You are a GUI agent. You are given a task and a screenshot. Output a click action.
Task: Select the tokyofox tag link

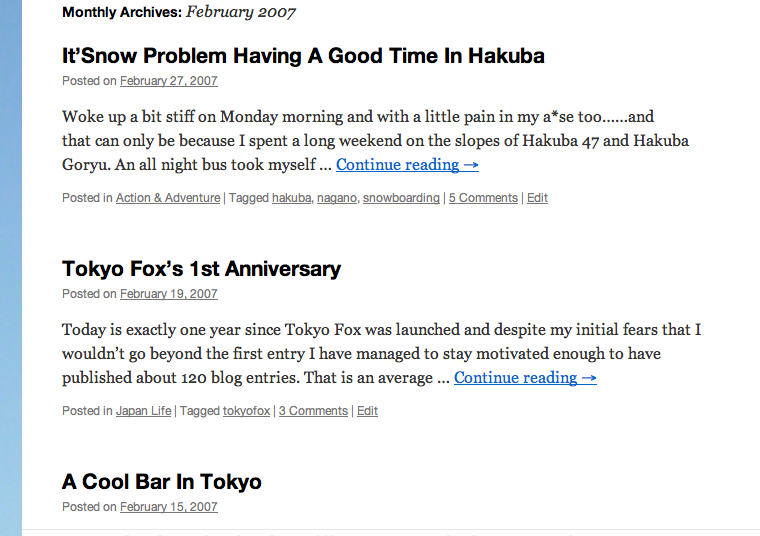click(246, 411)
